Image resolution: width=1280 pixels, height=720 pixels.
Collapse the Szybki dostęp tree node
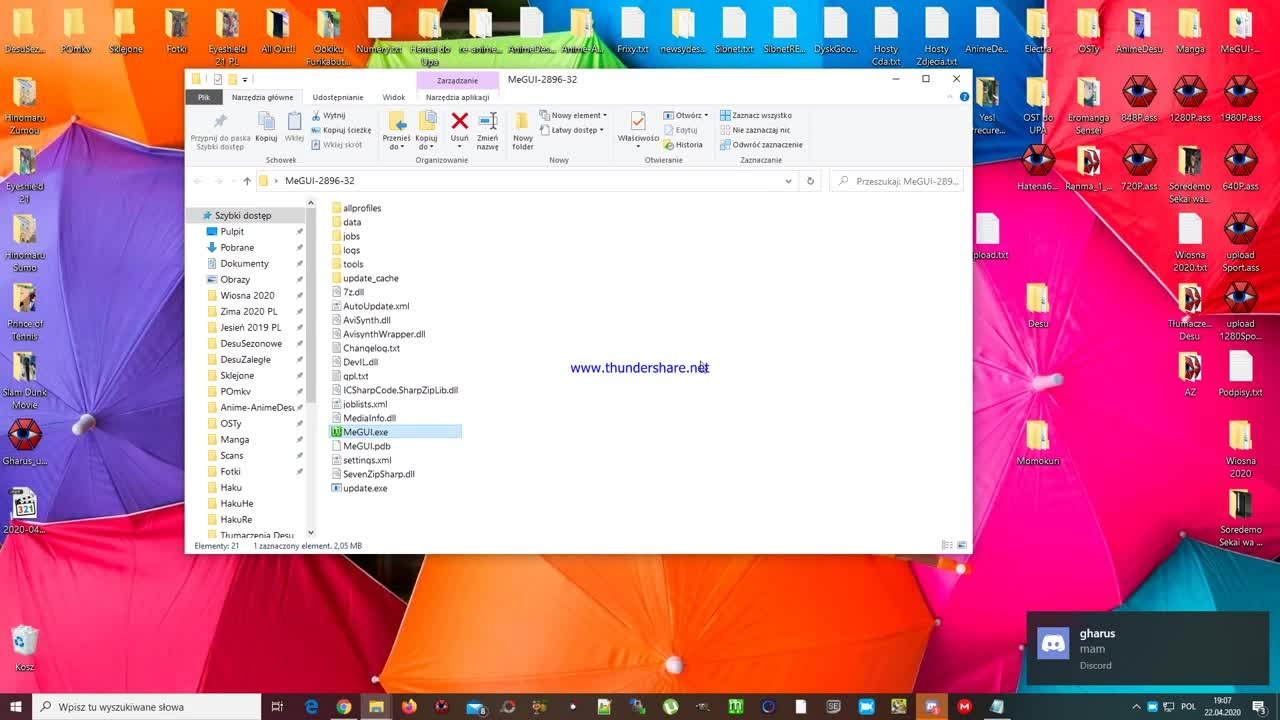195,215
